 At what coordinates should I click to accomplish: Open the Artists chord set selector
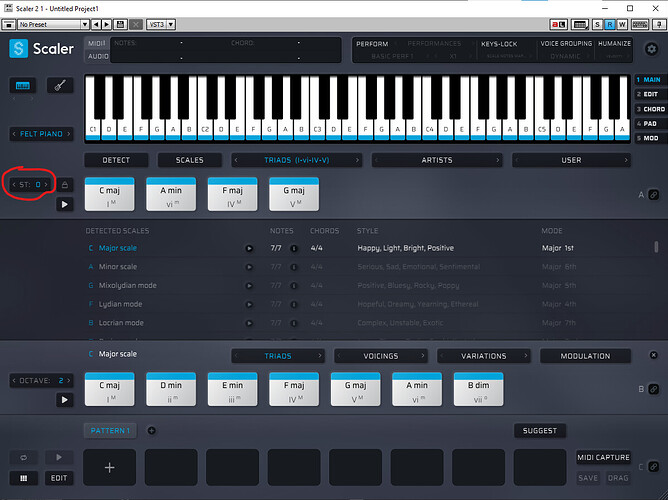tap(437, 160)
